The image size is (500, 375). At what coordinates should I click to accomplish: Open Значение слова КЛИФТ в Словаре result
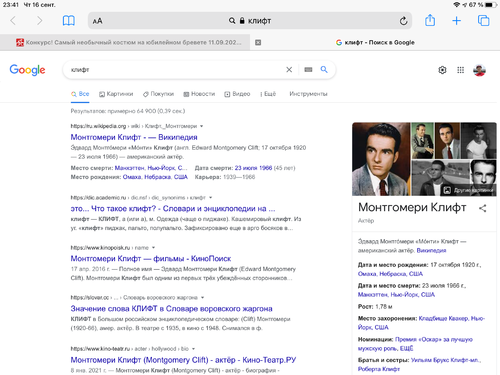click(x=171, y=309)
